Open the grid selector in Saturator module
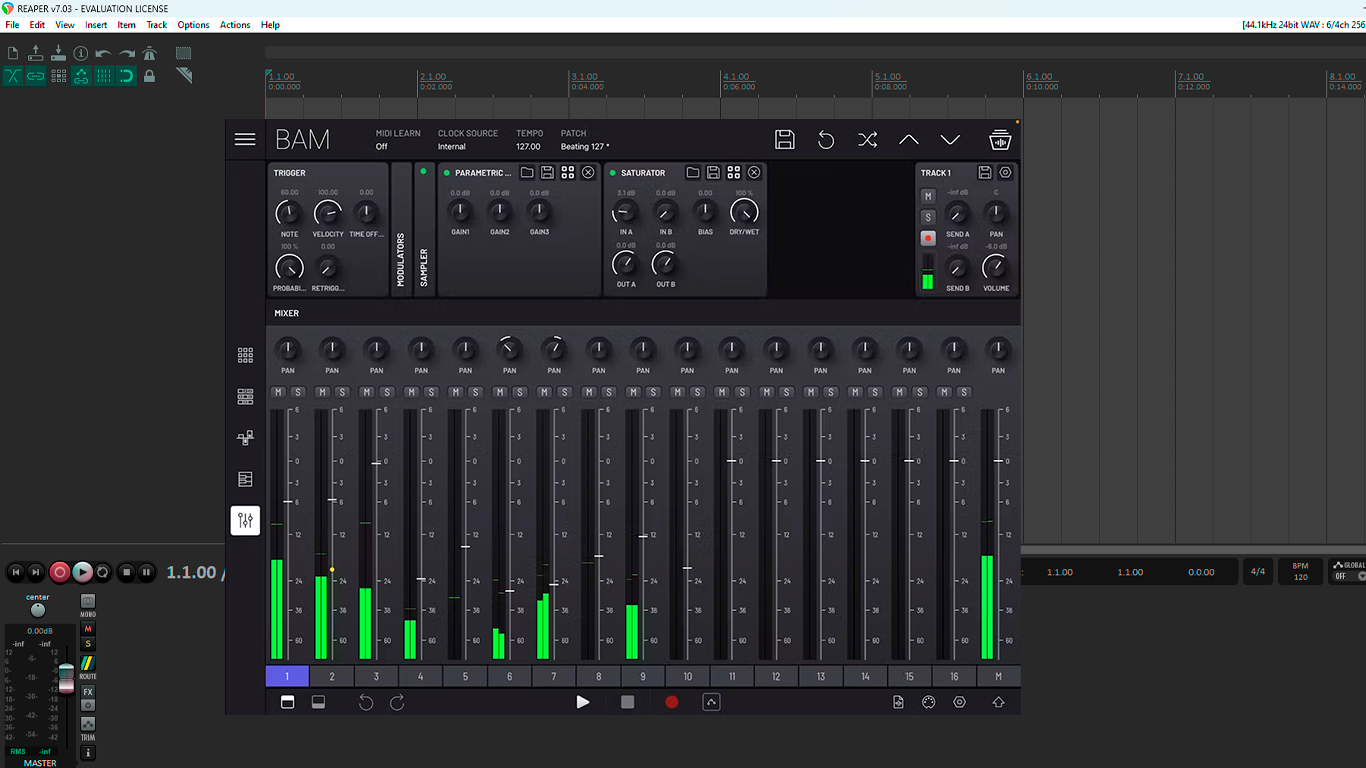1366x768 pixels. tap(734, 173)
